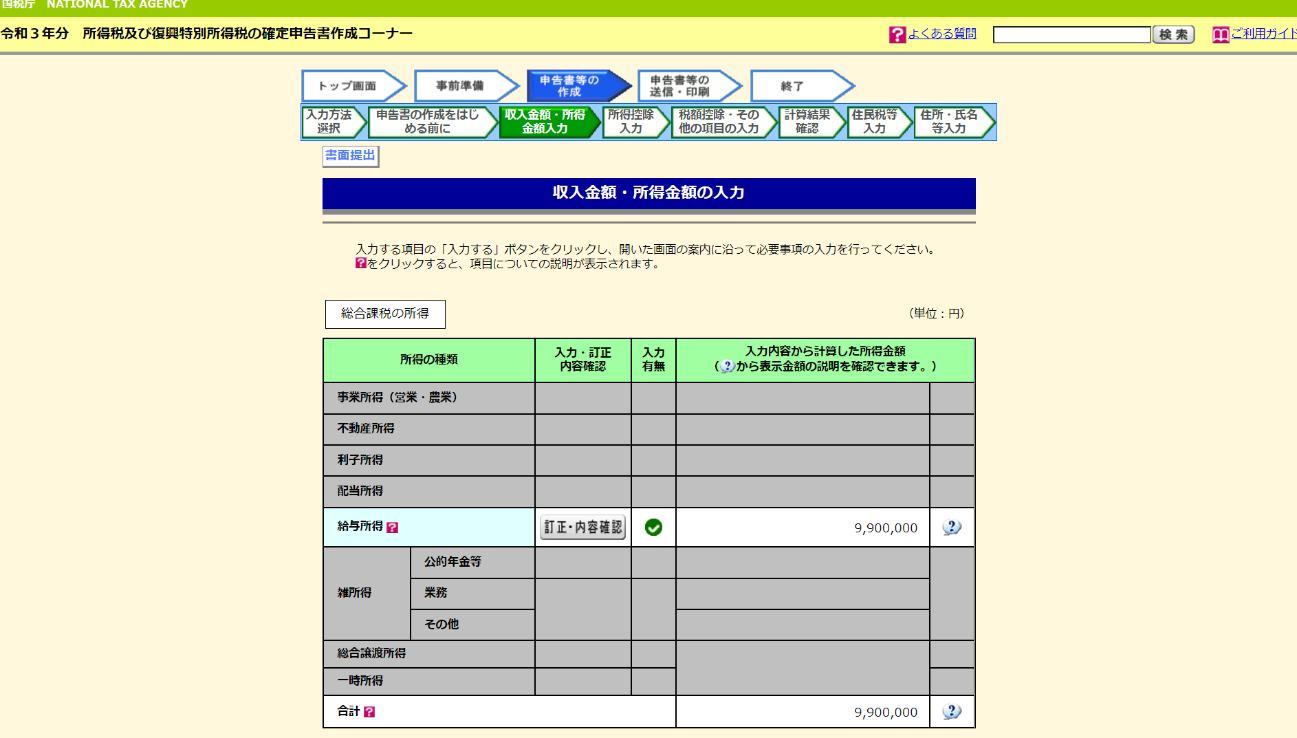Click the question mark icon beside よくある質問
Screen dimensions: 1297x738
[897, 35]
